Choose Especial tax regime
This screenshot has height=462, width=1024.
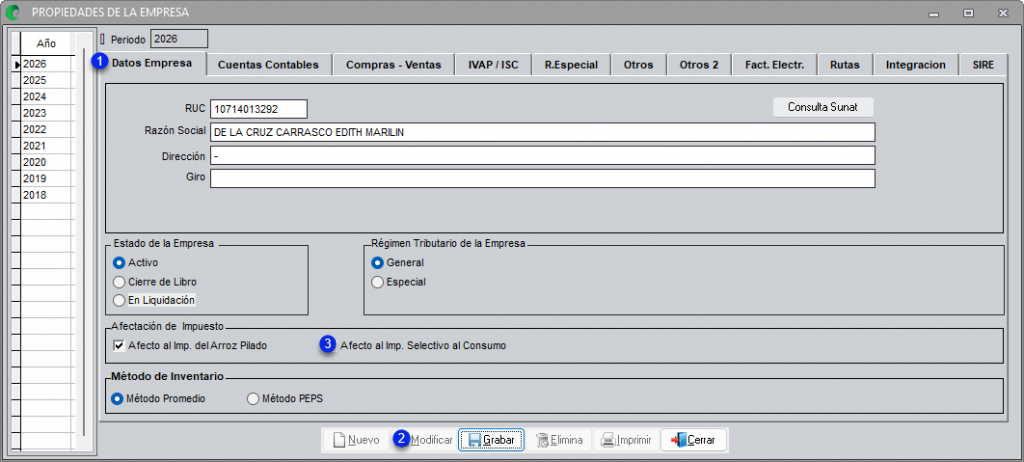click(377, 282)
